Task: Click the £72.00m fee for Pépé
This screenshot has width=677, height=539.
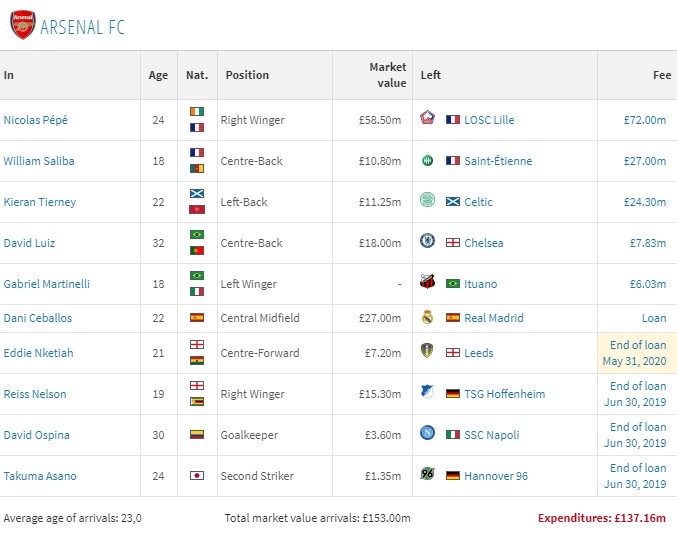Action: coord(645,120)
